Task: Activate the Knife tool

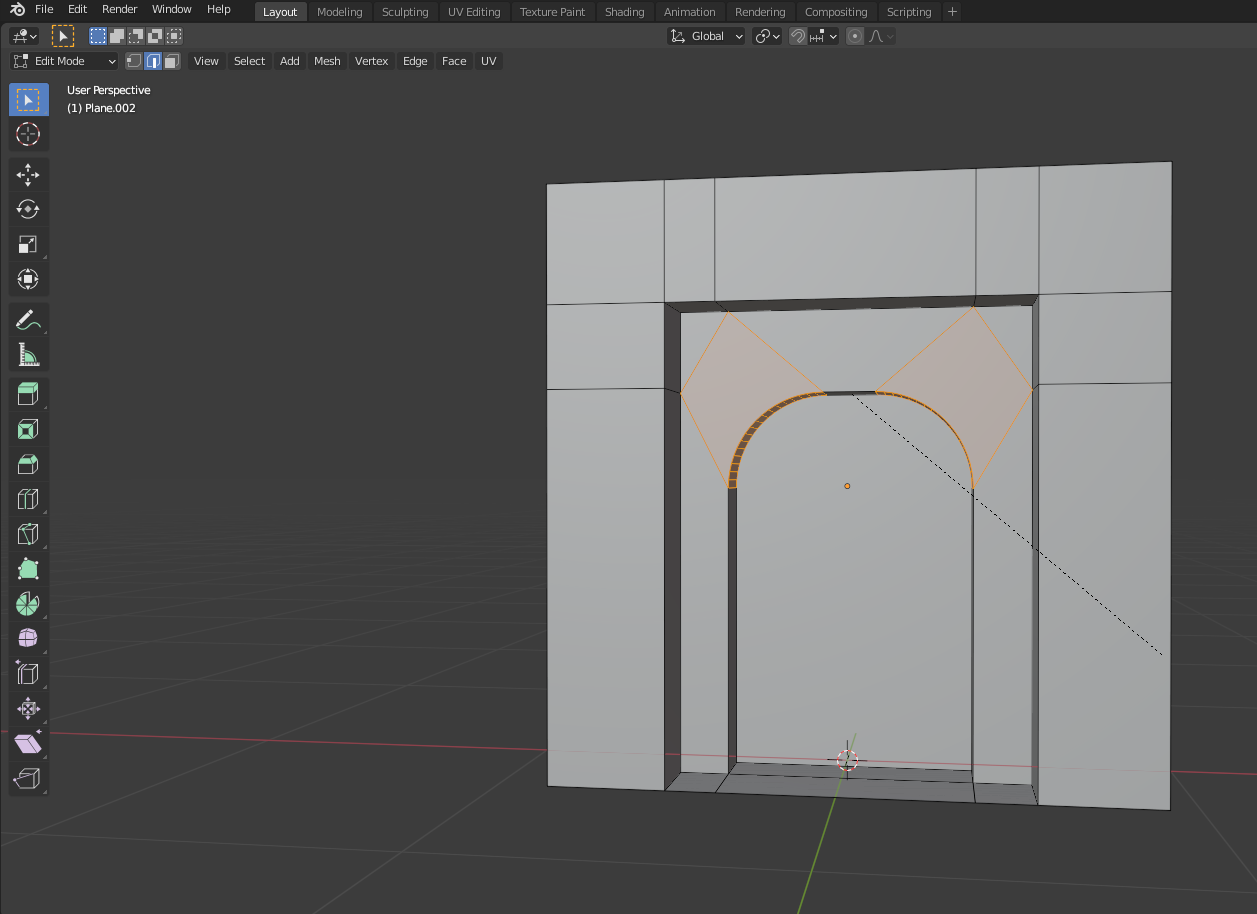Action: pos(28,534)
